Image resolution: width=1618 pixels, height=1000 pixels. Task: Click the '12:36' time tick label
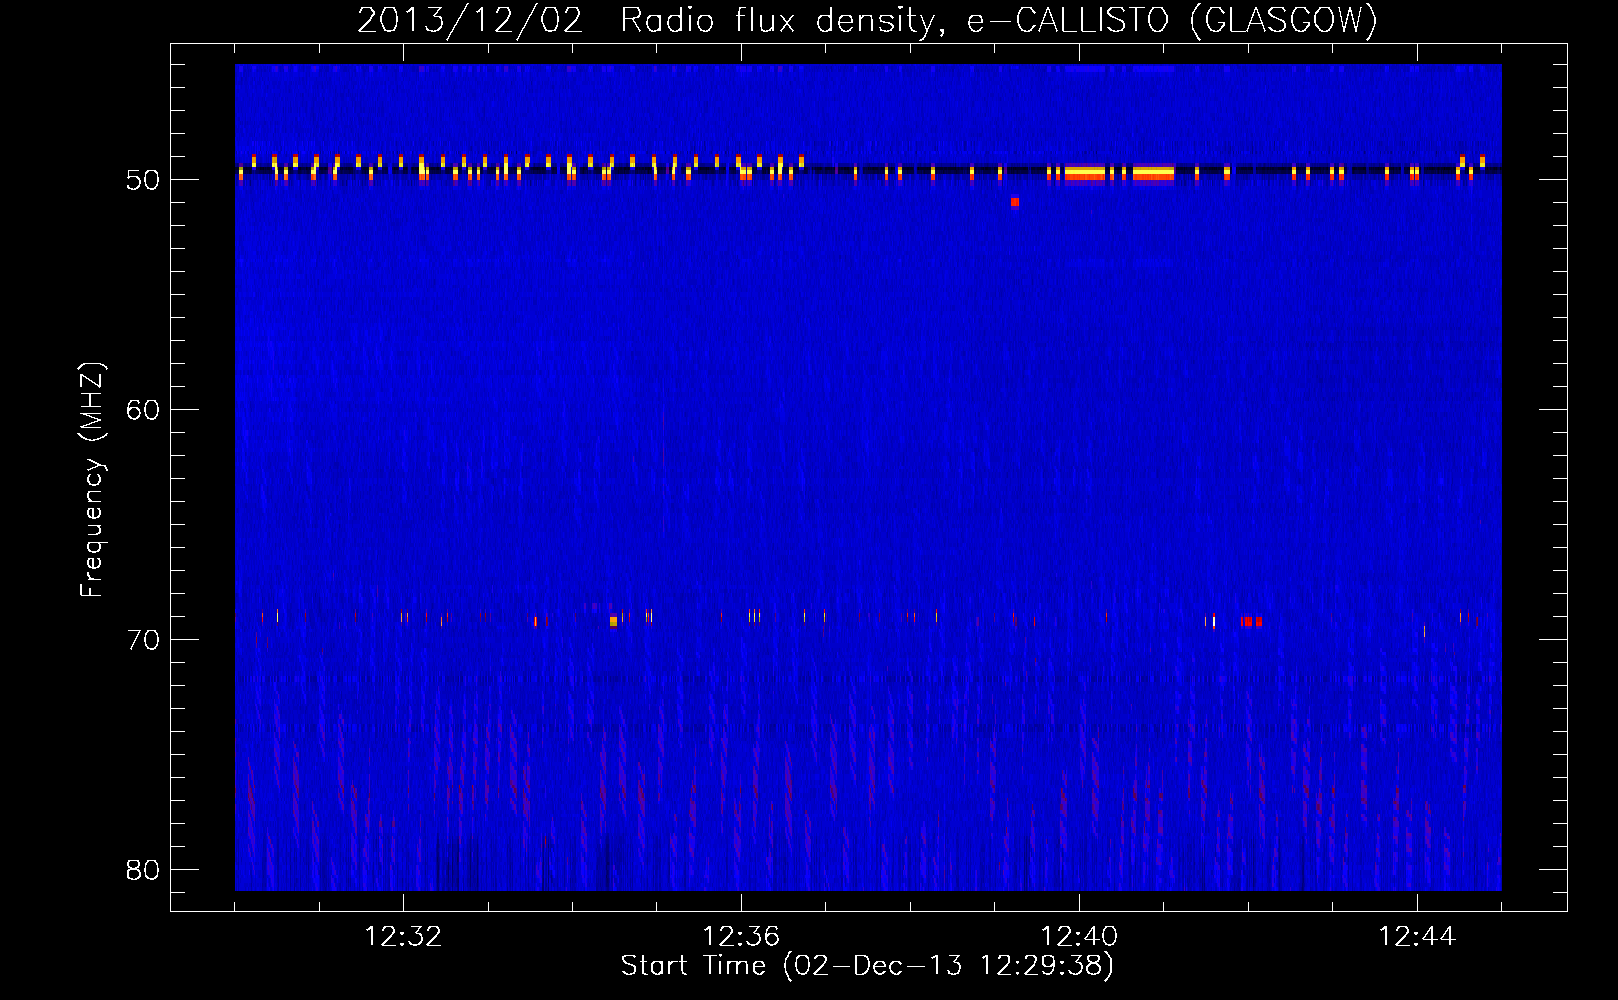741,937
